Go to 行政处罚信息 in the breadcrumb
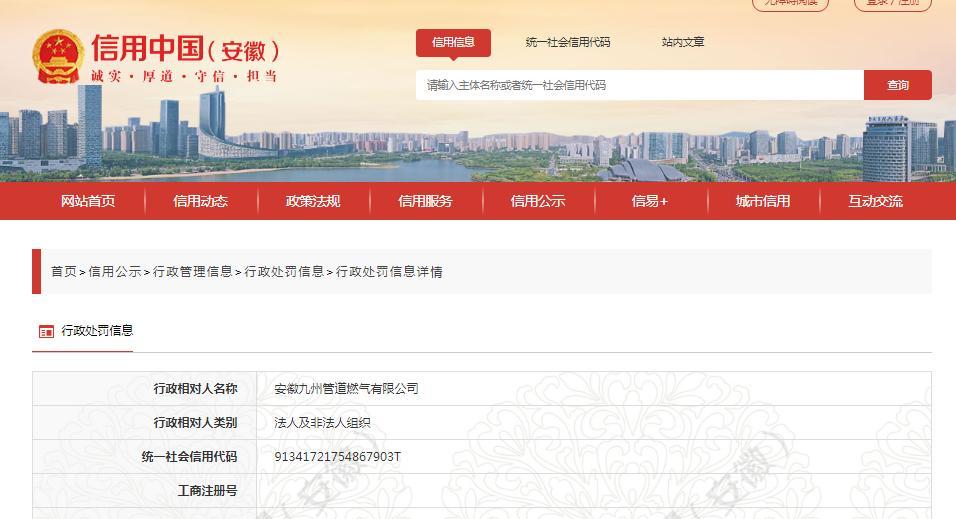This screenshot has width=956, height=519. [284, 271]
